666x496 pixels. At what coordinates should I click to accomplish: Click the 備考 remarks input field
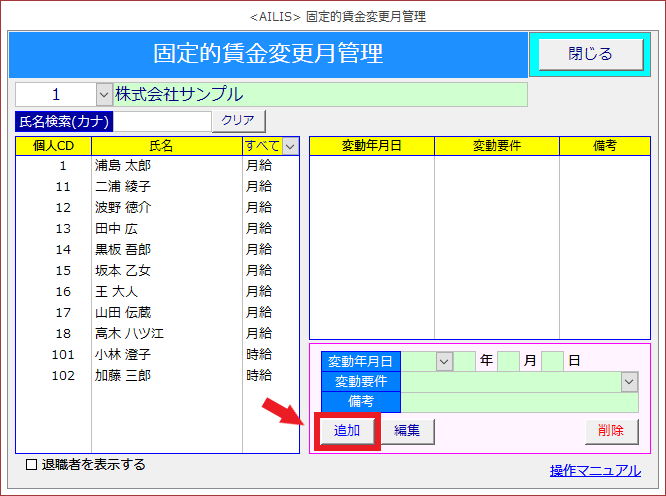(x=518, y=402)
